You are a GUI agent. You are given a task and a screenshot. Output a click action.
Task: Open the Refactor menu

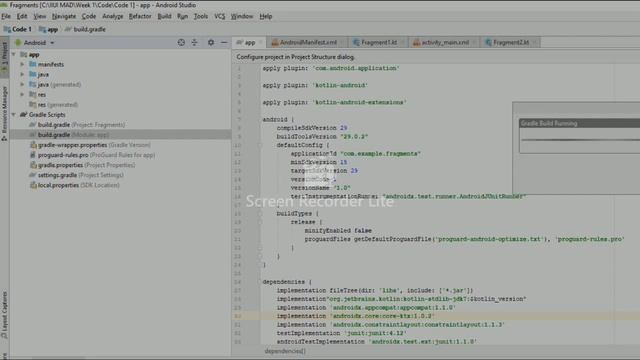[140, 16]
